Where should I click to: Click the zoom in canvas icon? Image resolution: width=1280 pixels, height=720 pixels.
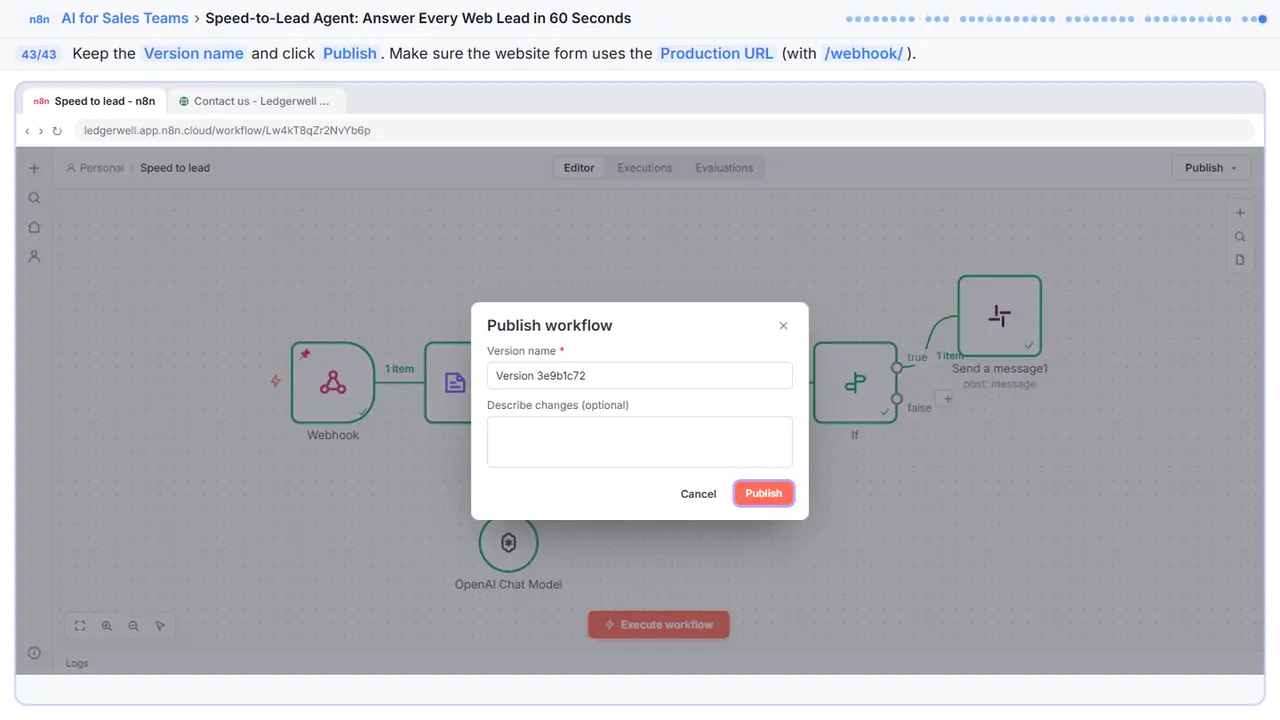coord(107,626)
